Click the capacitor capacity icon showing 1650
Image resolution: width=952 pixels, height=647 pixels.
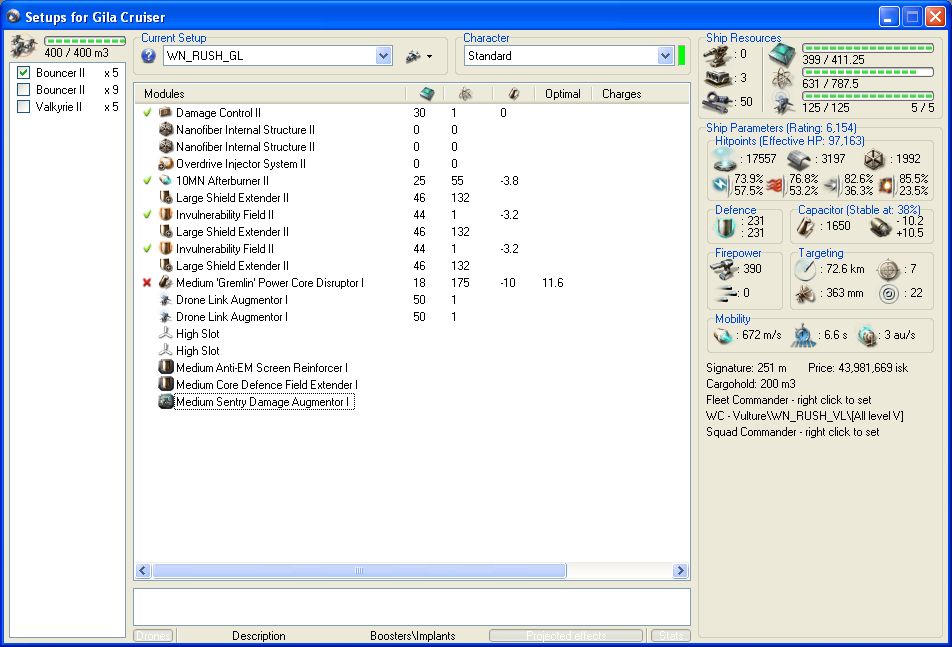[805, 226]
